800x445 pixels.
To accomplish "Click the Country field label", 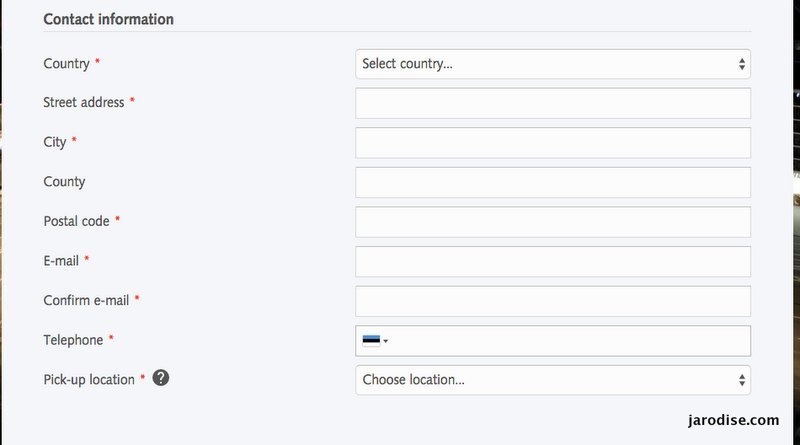I will [x=66, y=64].
